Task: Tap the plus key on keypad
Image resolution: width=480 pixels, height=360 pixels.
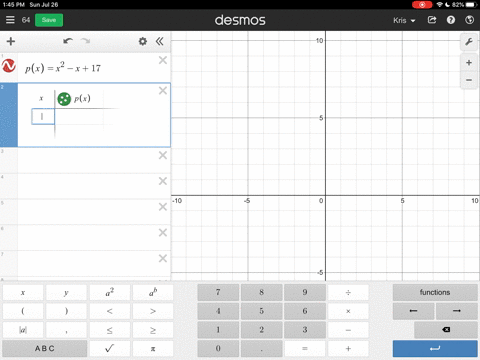Action: (348, 349)
